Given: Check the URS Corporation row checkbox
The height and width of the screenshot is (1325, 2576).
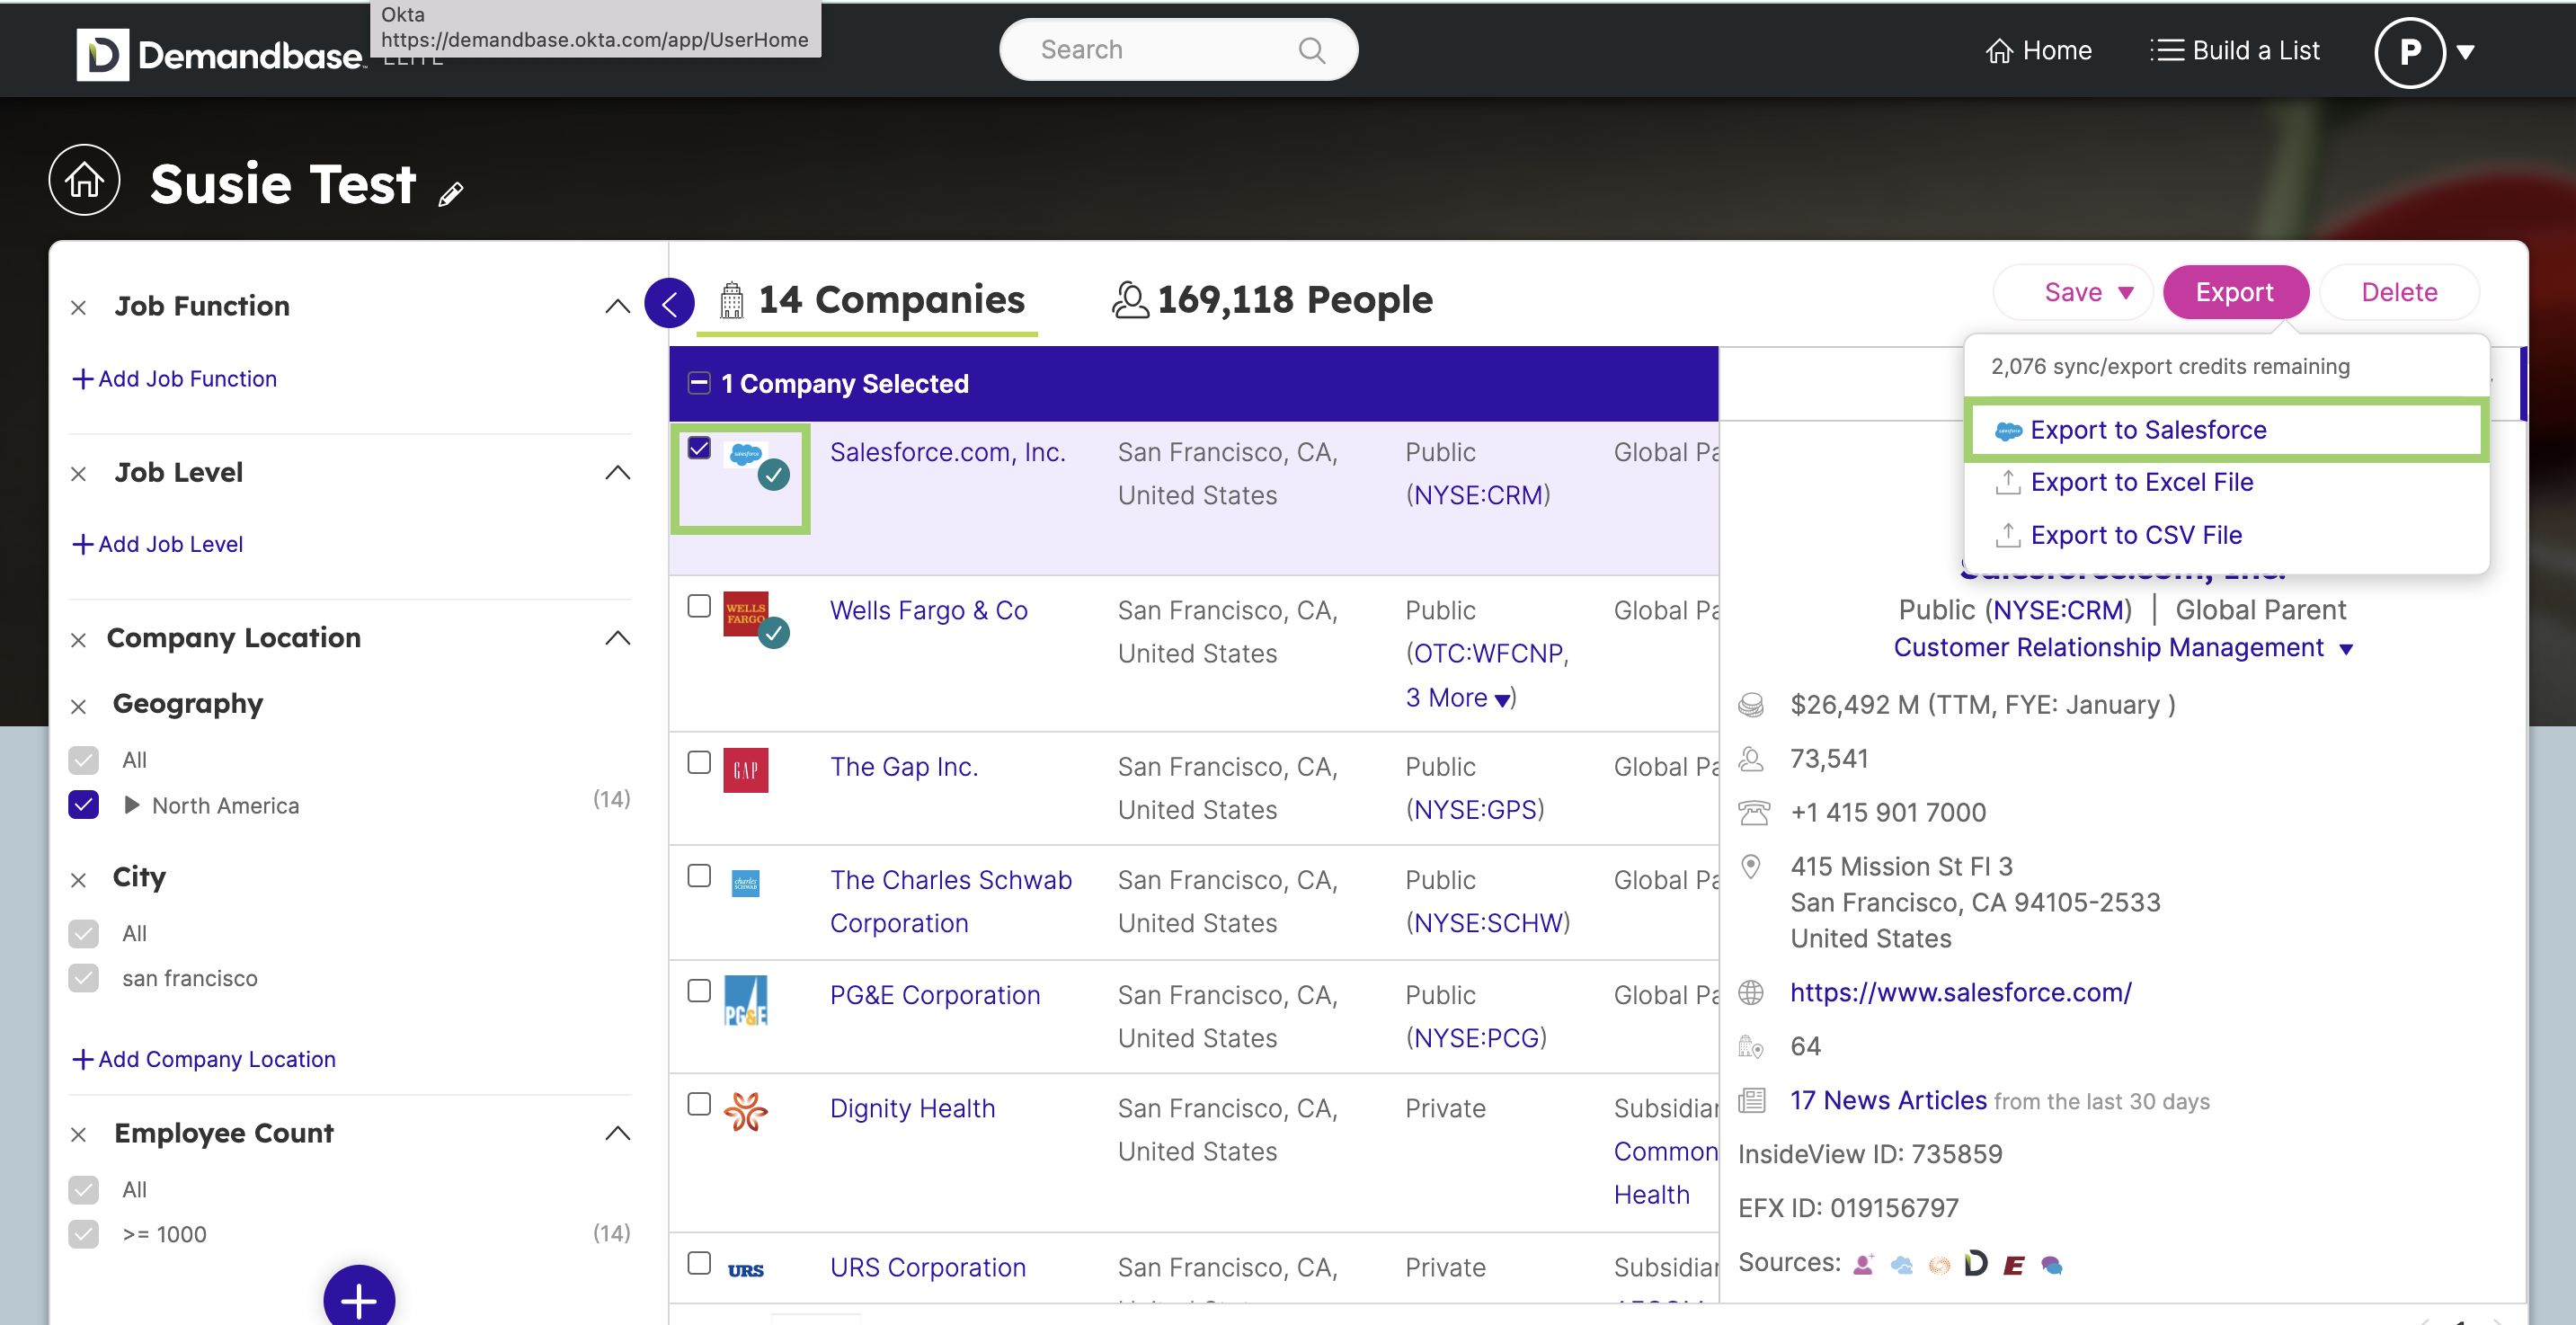Looking at the screenshot, I should point(699,1262).
